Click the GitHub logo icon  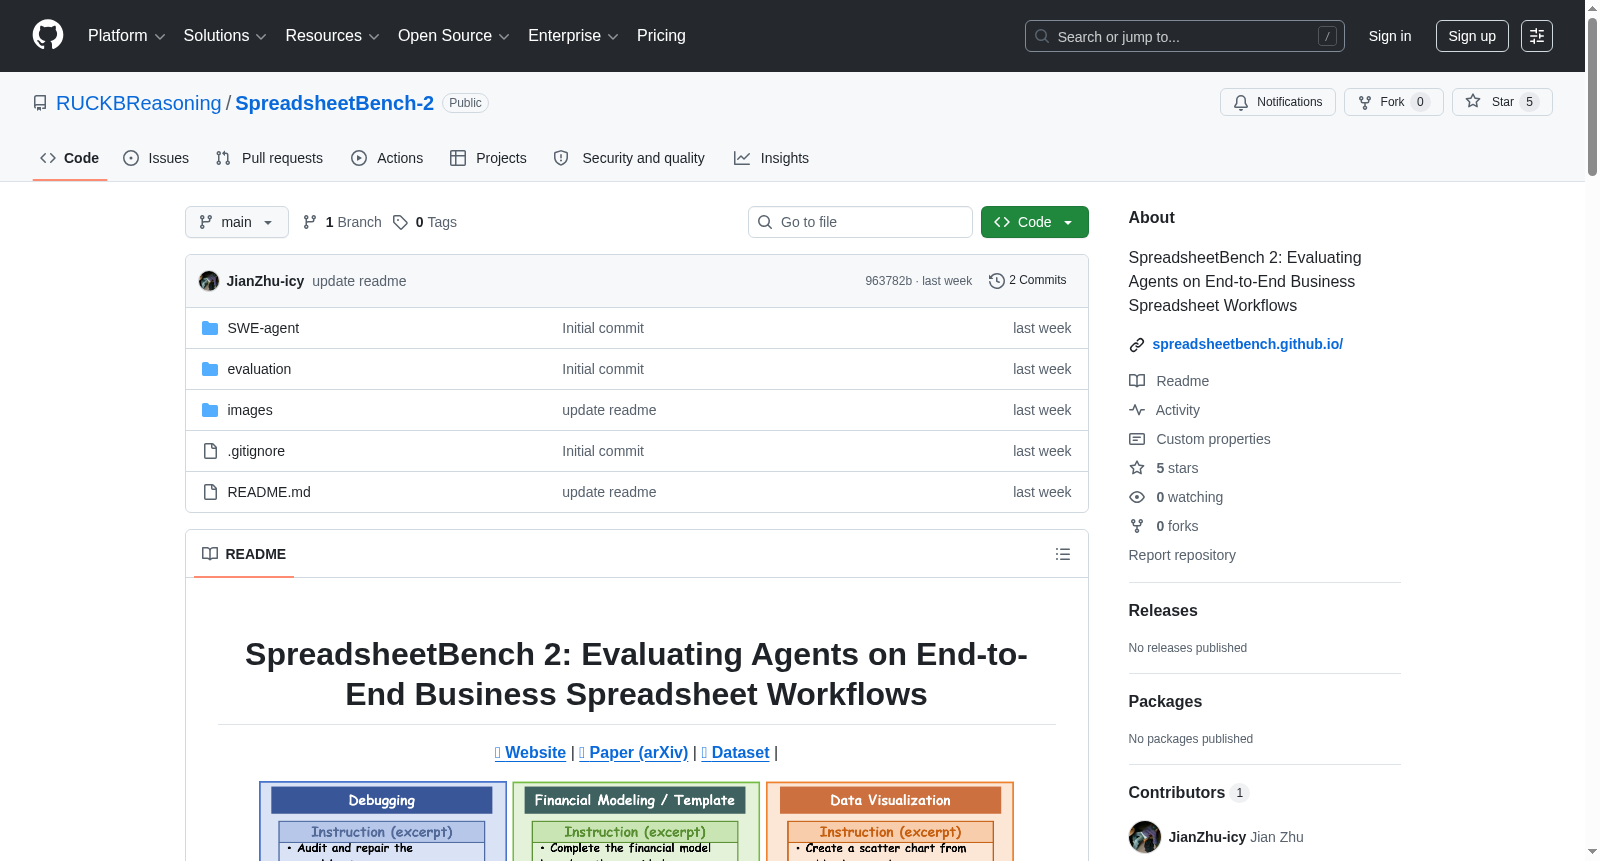pyautogui.click(x=48, y=35)
